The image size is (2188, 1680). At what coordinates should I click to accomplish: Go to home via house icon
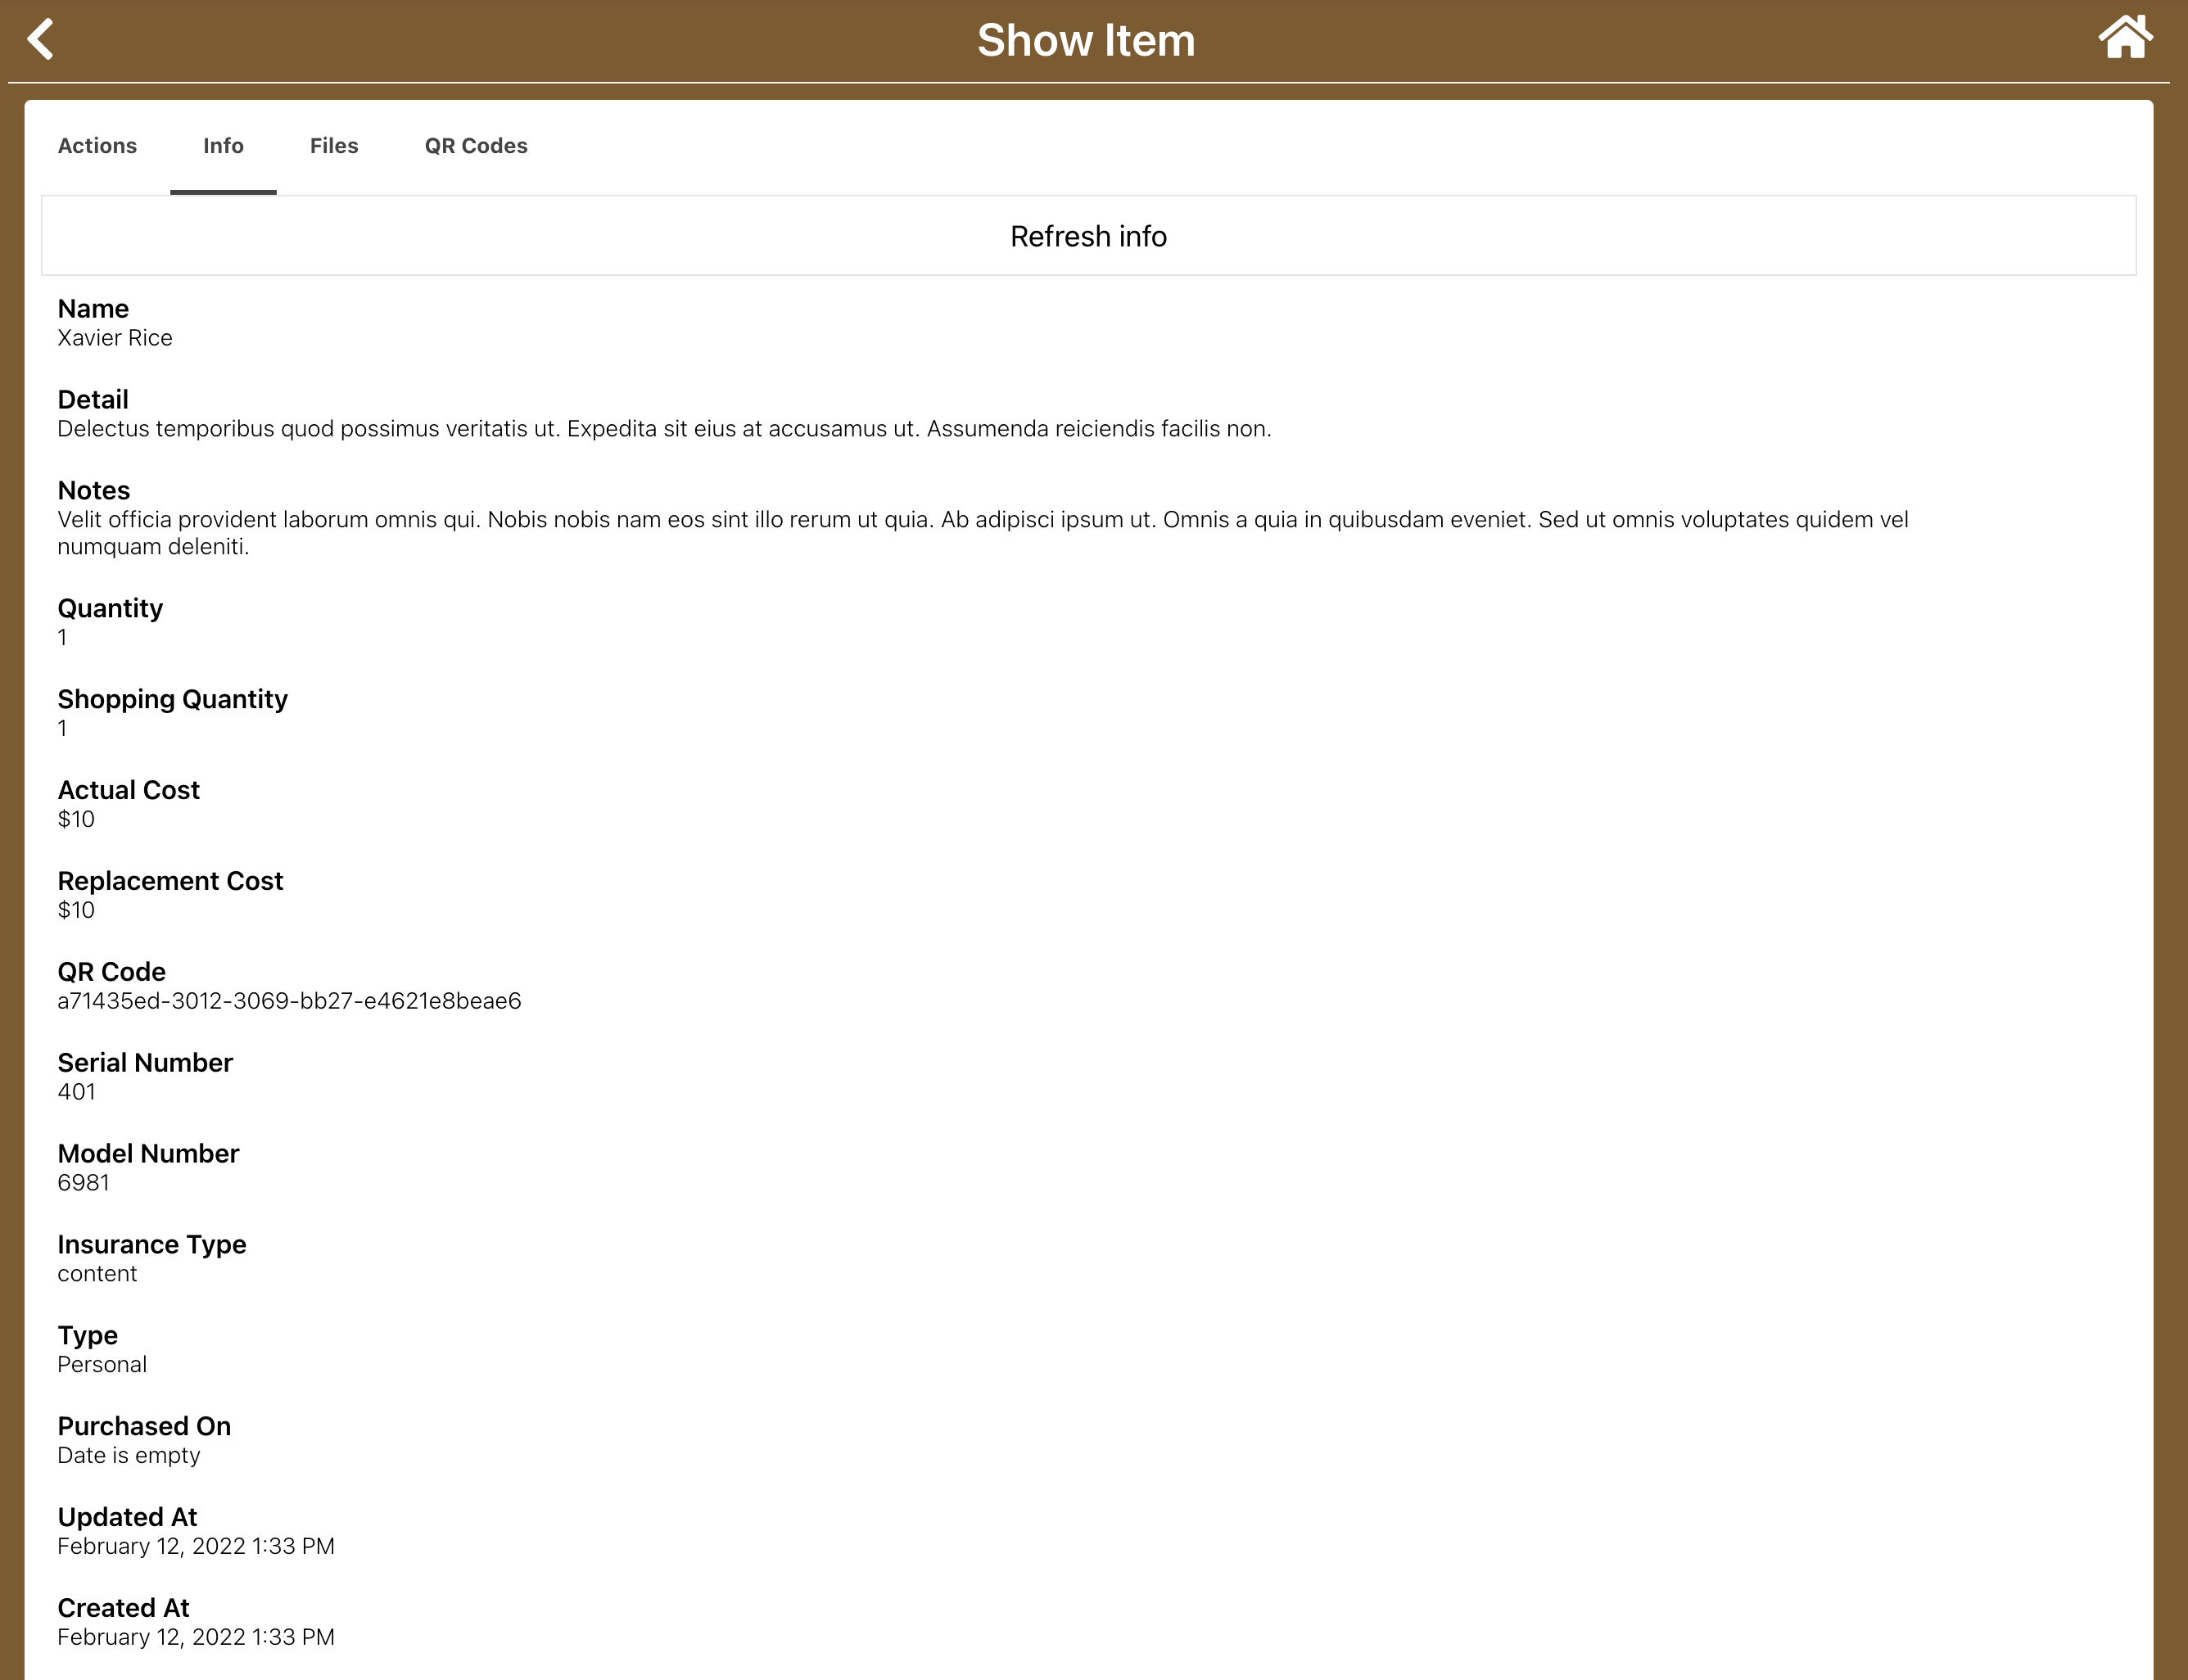[2124, 38]
